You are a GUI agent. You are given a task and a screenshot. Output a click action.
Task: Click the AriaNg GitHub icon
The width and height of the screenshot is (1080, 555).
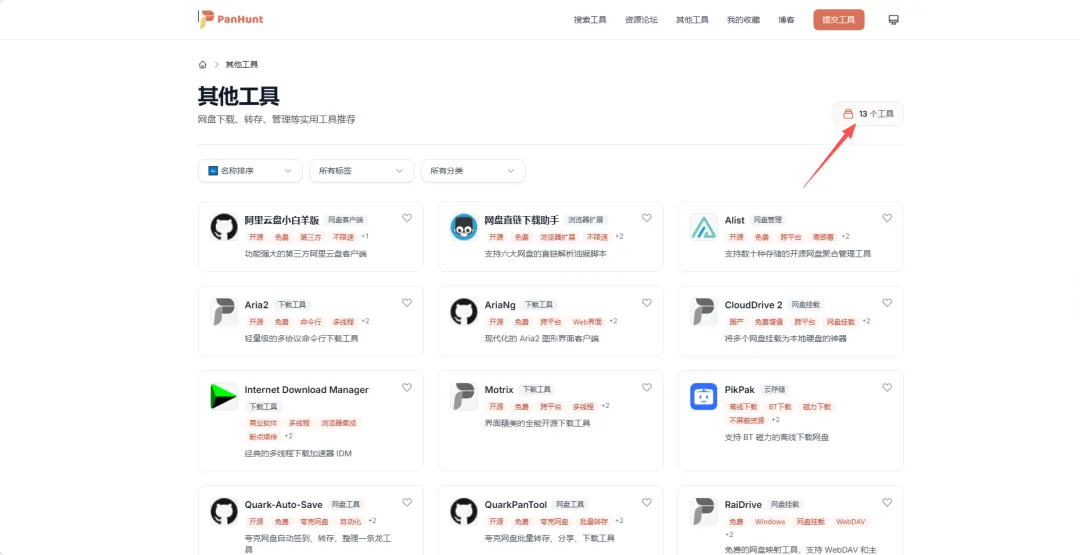point(464,311)
